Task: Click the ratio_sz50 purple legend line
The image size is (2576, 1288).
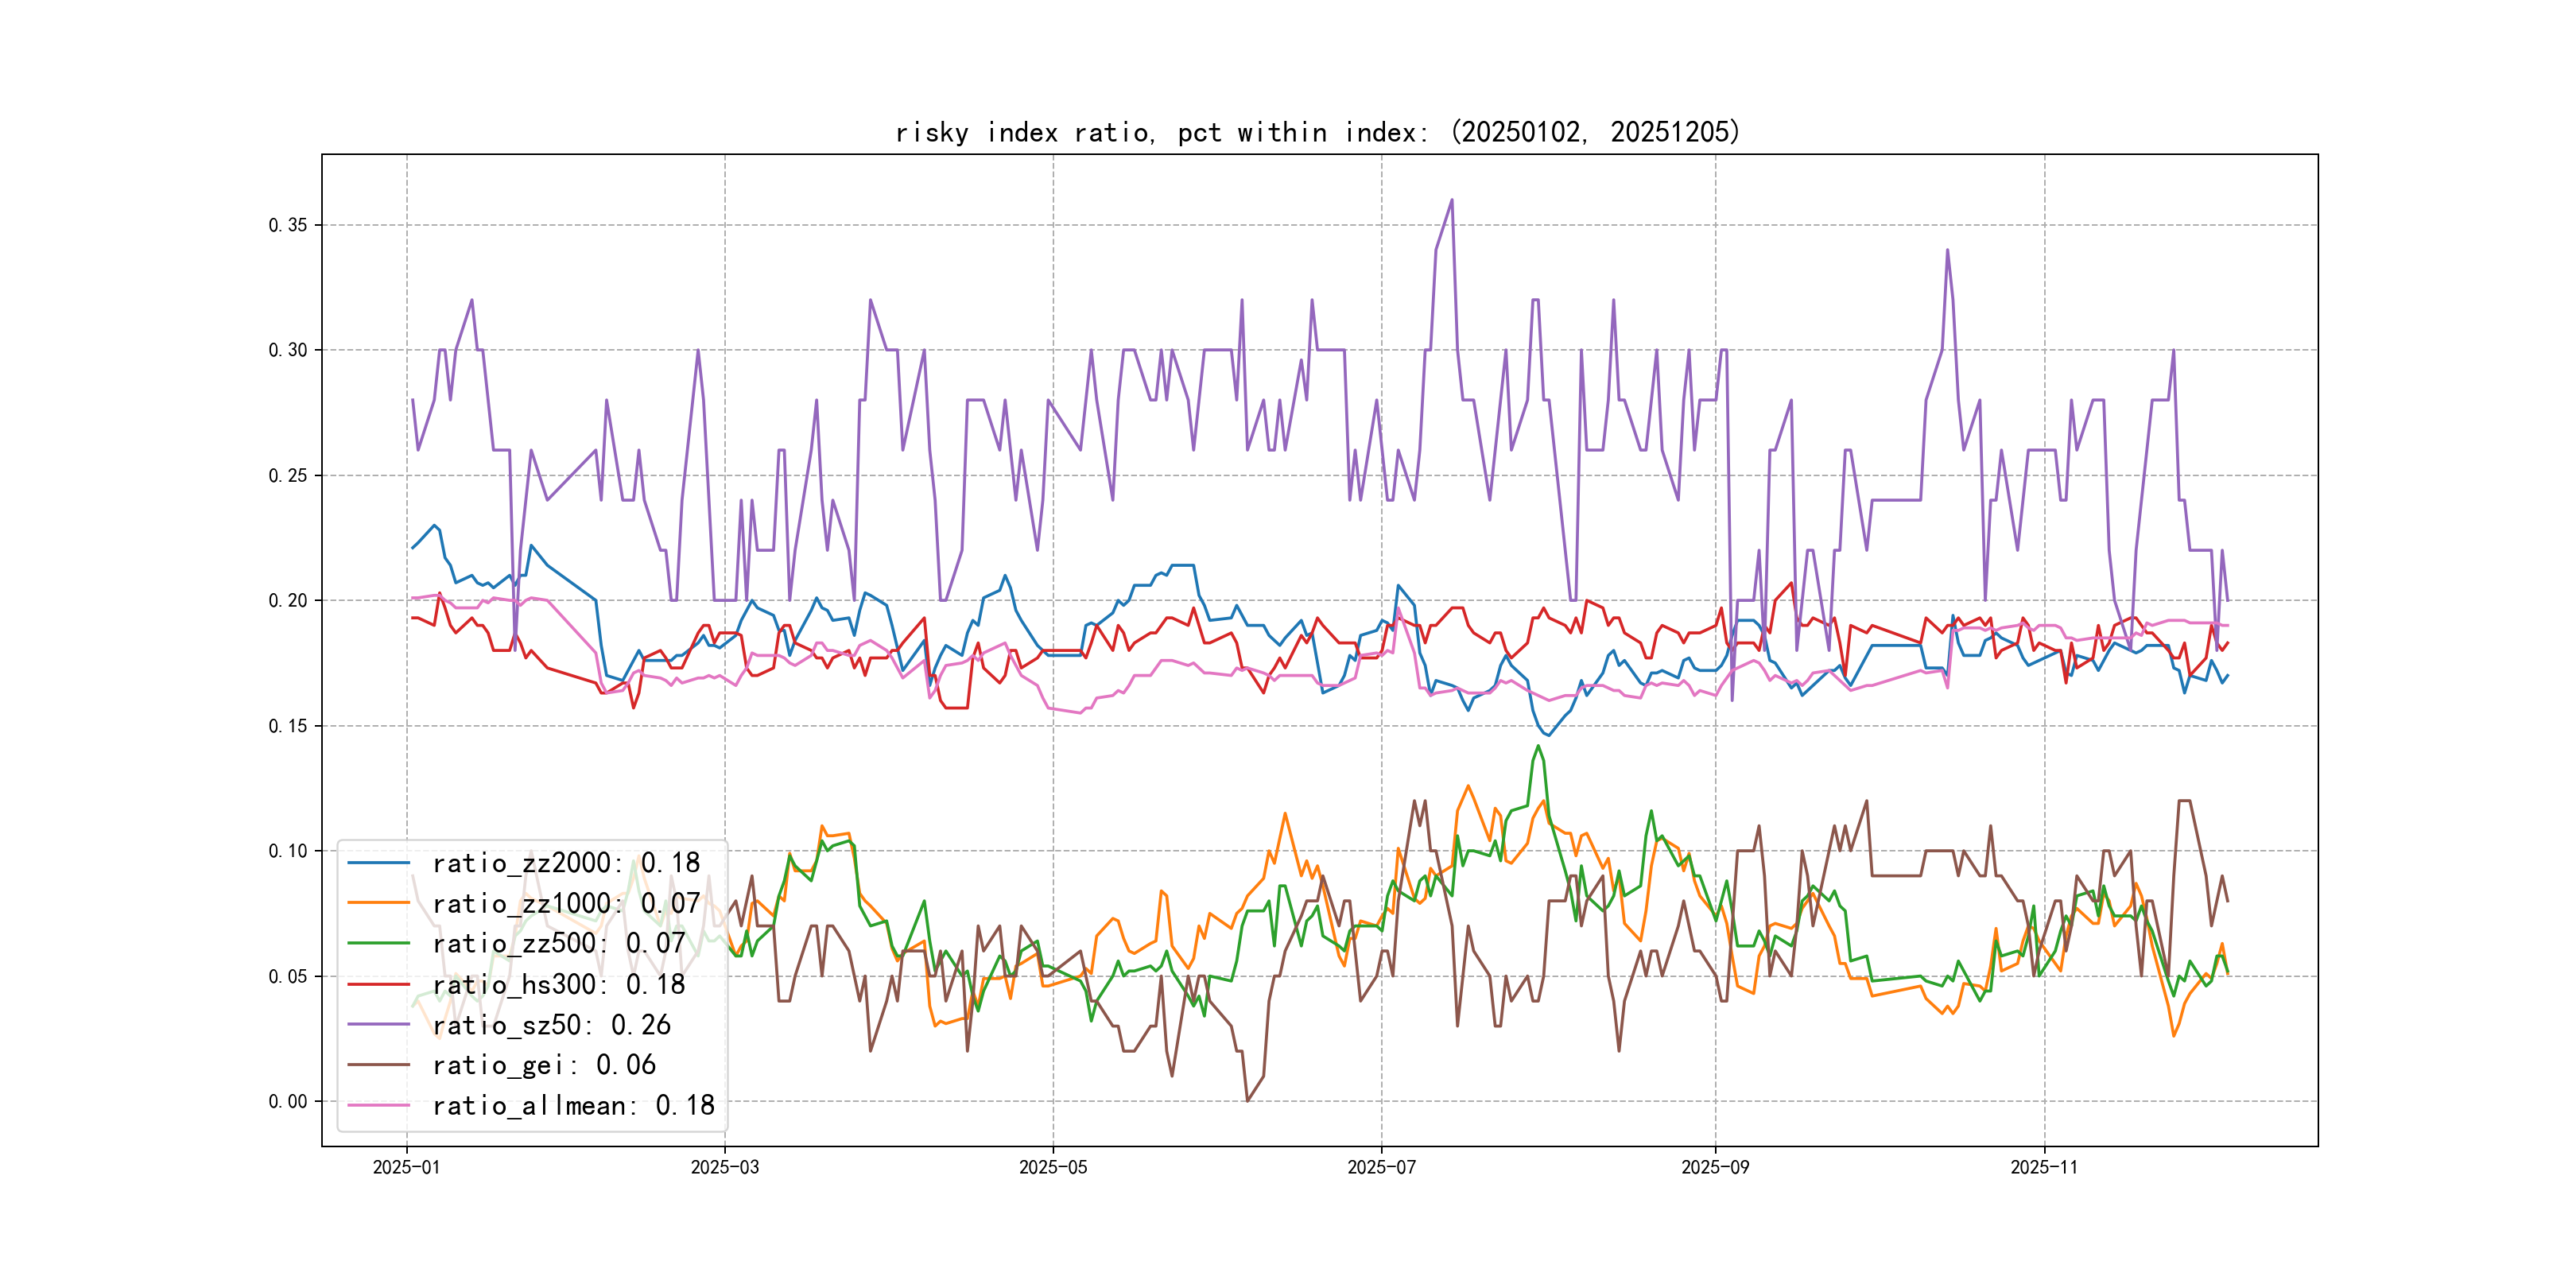Action: click(378, 1025)
